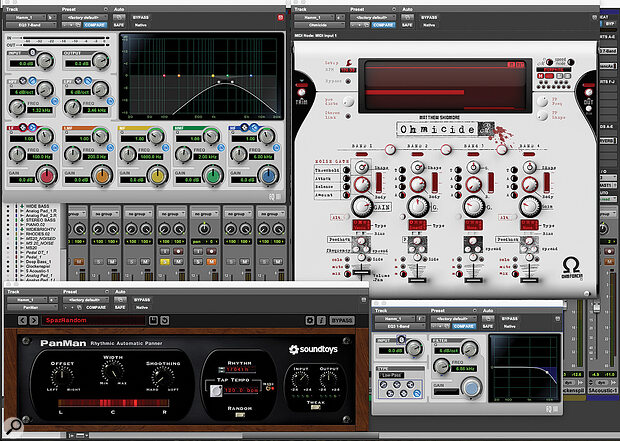This screenshot has width=620, height=441.
Task: Open factory default preset dropdown in EQ3 7-Band
Action: coord(84,17)
